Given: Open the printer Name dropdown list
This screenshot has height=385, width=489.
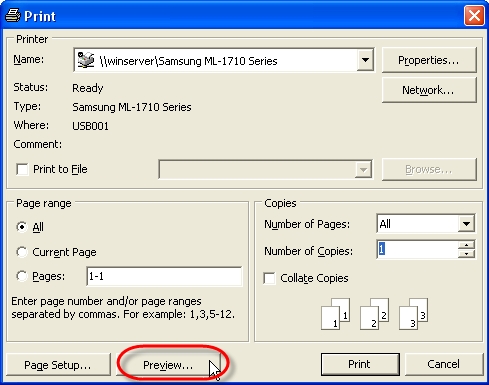Looking at the screenshot, I should point(365,60).
